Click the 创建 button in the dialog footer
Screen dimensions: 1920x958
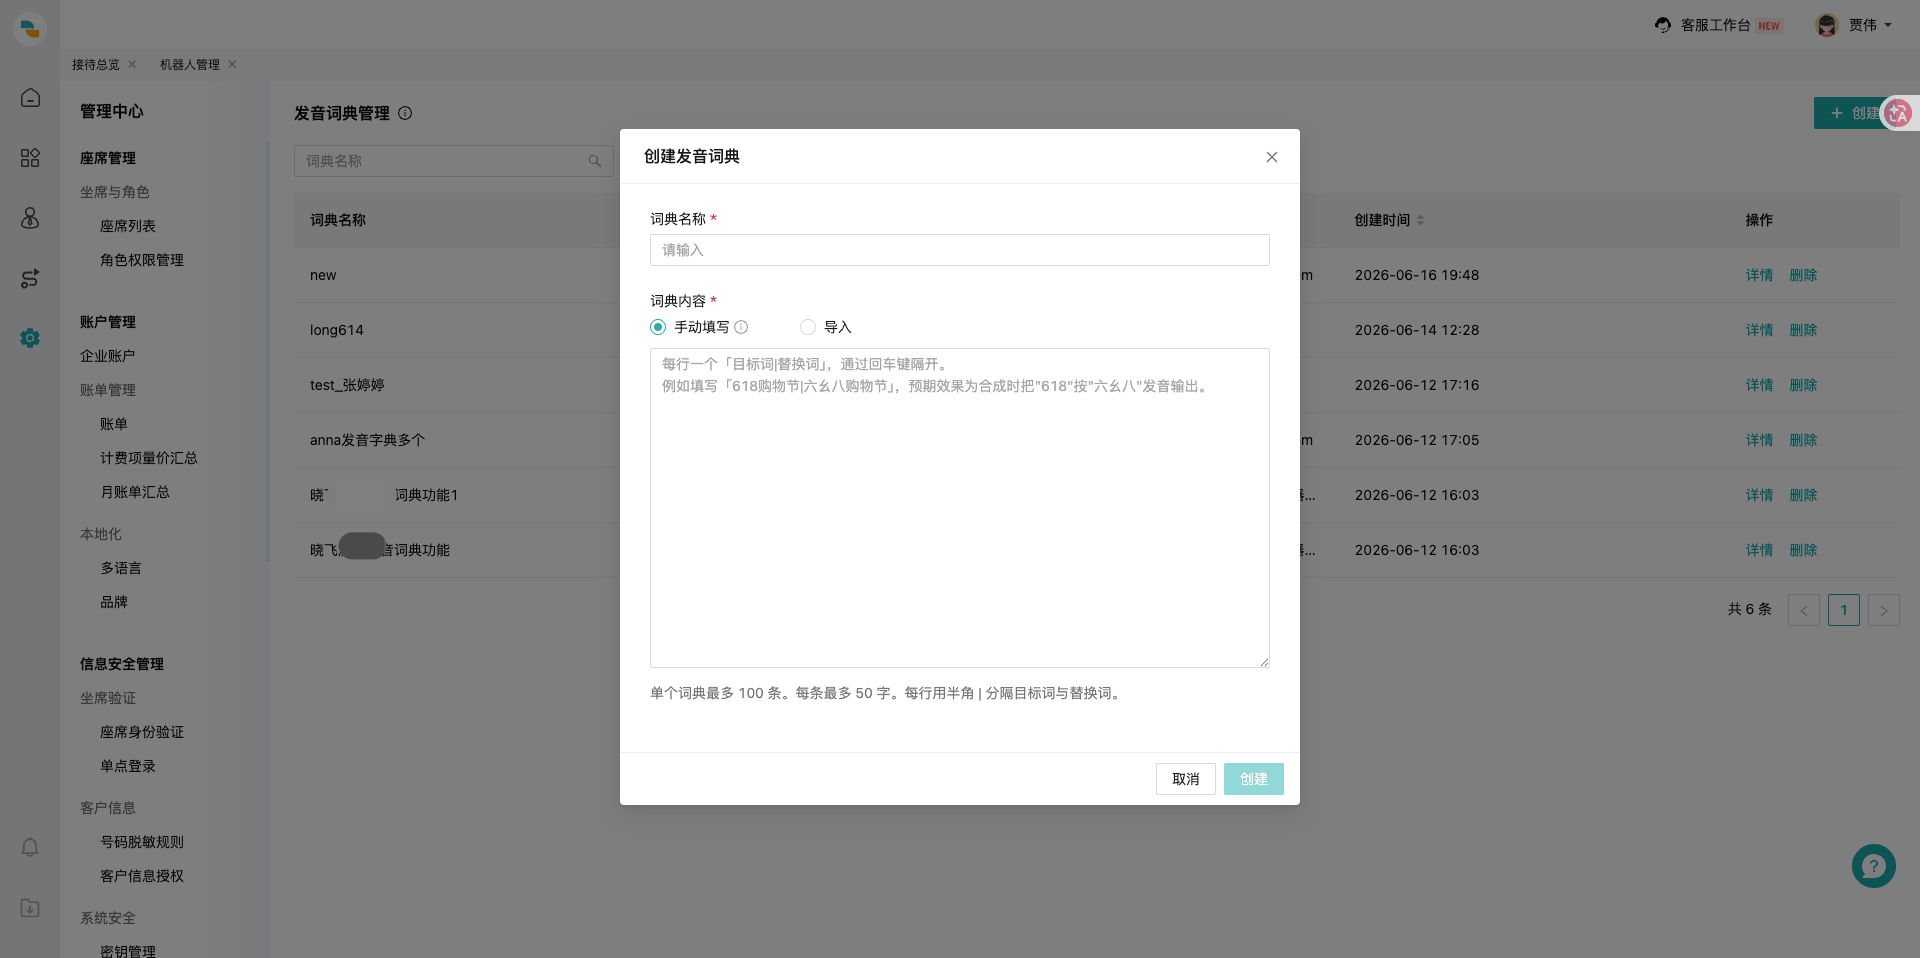(1254, 779)
